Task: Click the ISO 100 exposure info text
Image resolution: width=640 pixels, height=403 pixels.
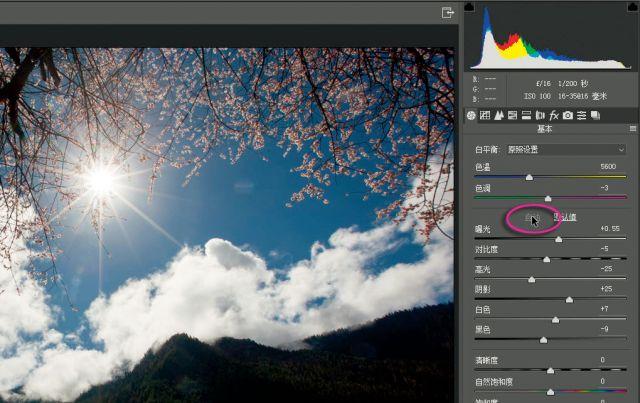Action: (538, 96)
